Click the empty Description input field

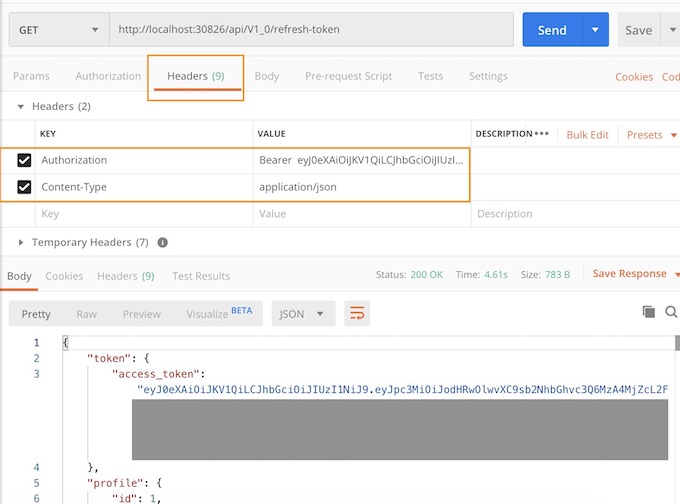click(x=575, y=214)
